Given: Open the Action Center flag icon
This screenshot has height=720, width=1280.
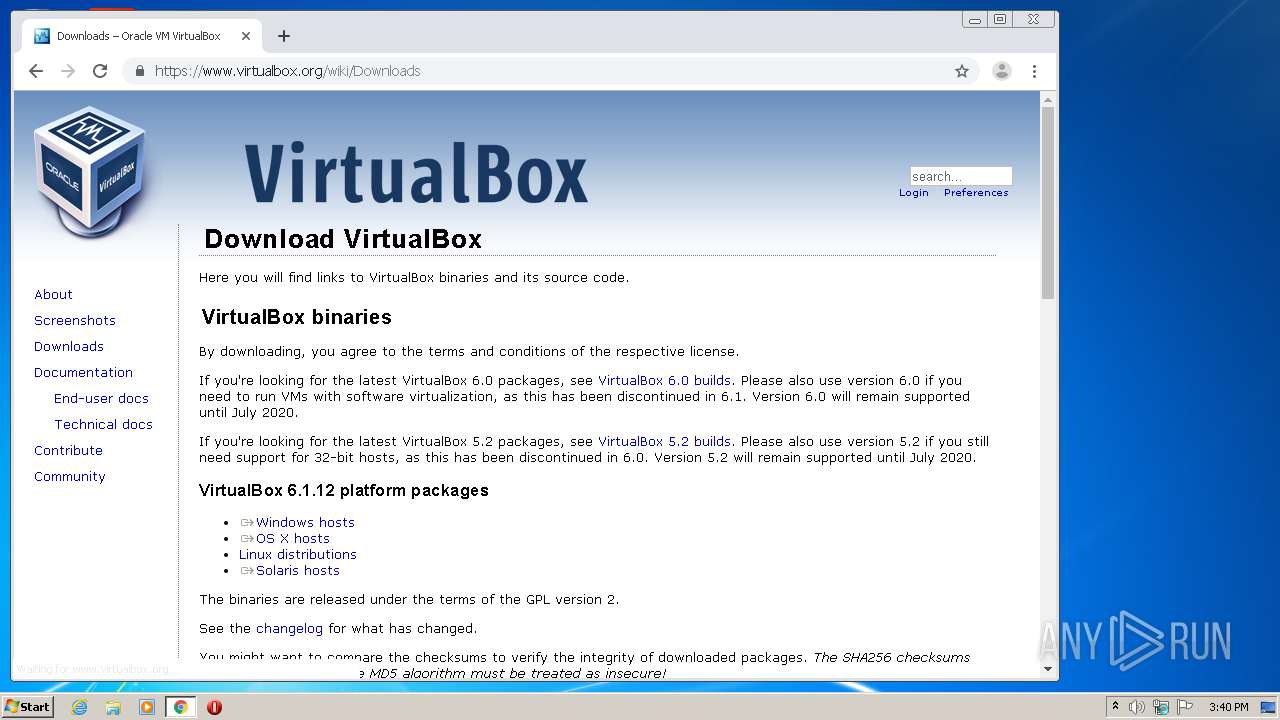Looking at the screenshot, I should click(x=1185, y=707).
